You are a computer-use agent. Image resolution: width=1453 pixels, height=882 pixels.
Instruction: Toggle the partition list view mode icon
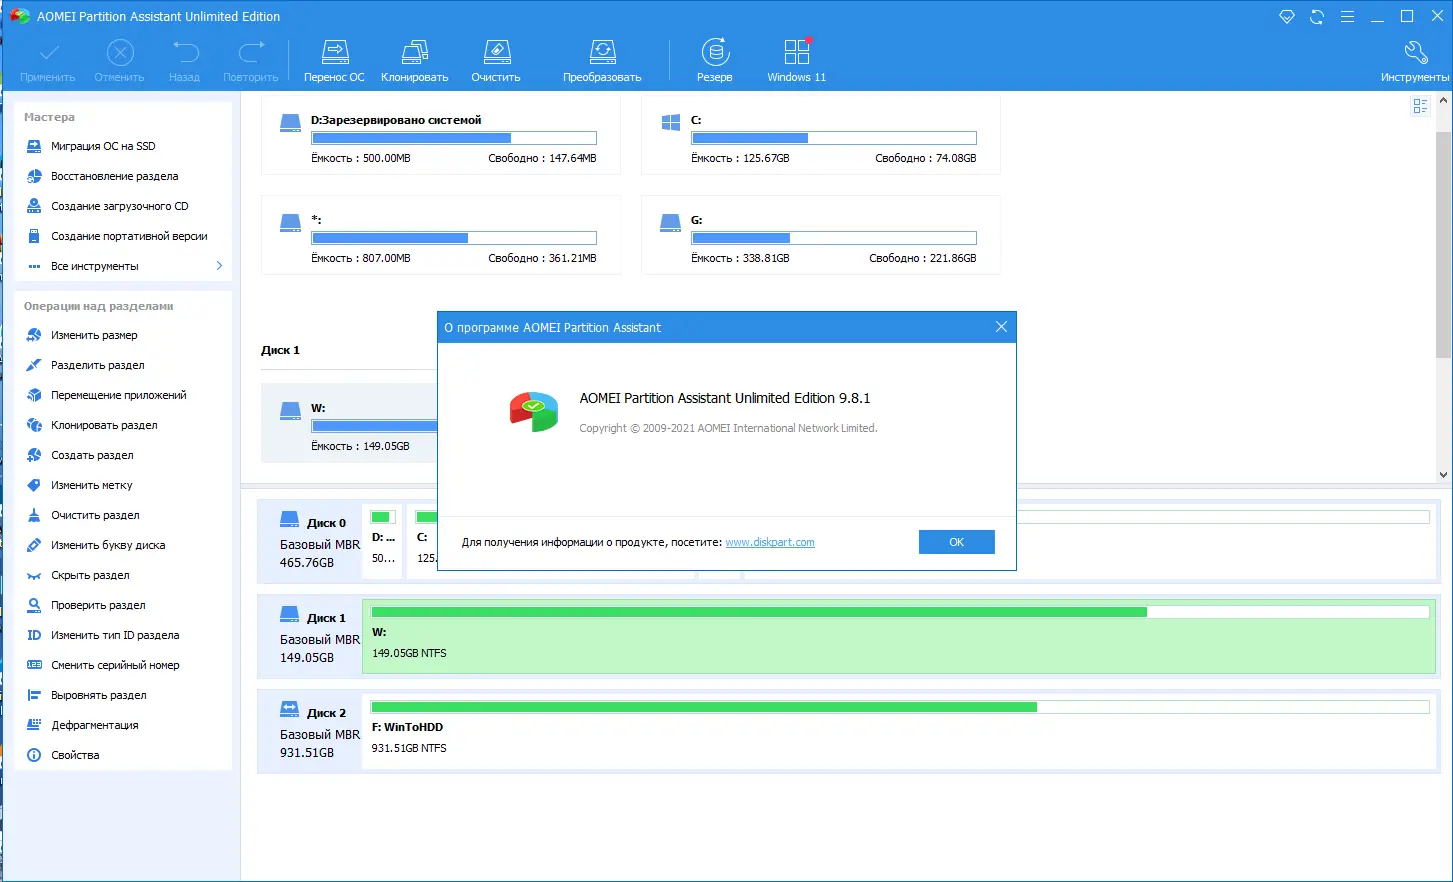(x=1420, y=106)
